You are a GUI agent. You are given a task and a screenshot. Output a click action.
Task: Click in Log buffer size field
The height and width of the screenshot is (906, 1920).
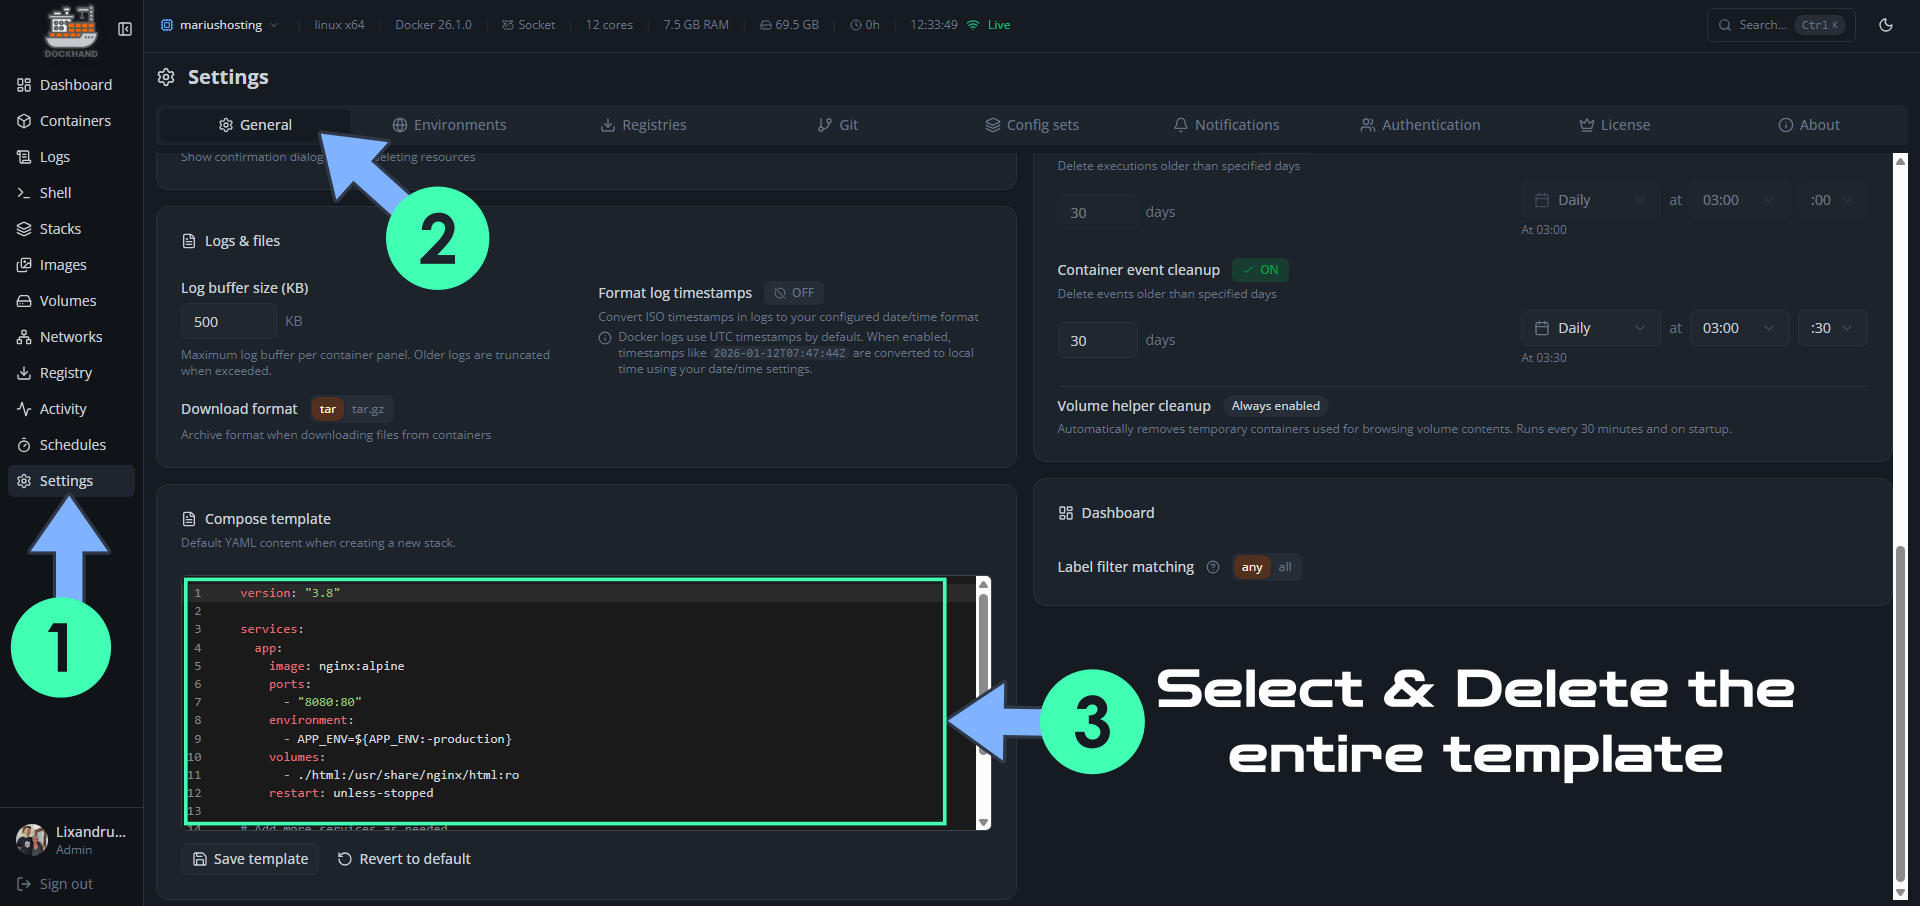(x=228, y=322)
